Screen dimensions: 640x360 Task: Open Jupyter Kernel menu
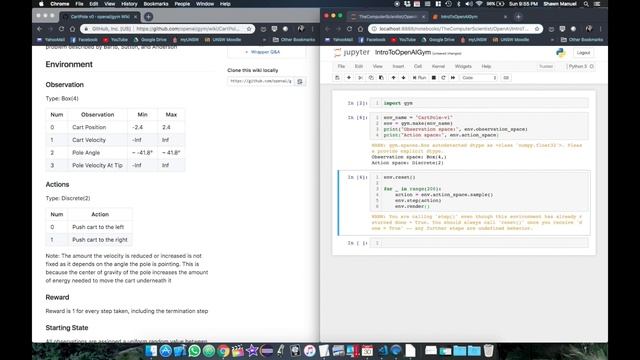point(438,66)
